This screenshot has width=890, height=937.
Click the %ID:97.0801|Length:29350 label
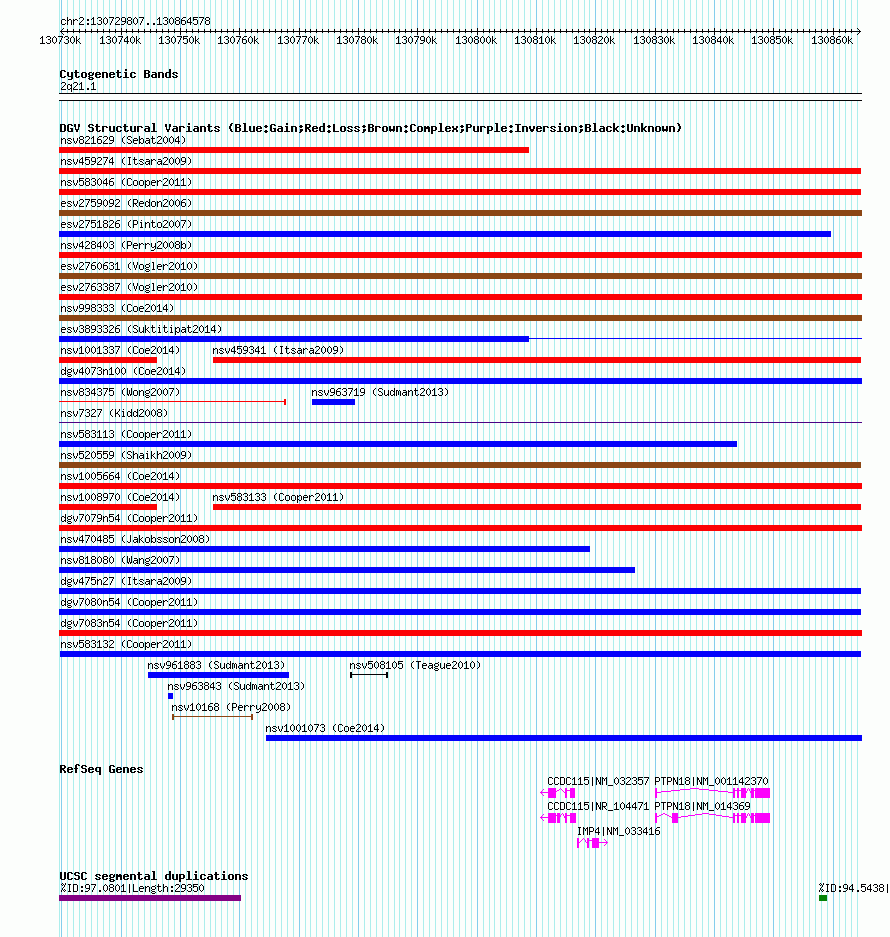(132, 888)
